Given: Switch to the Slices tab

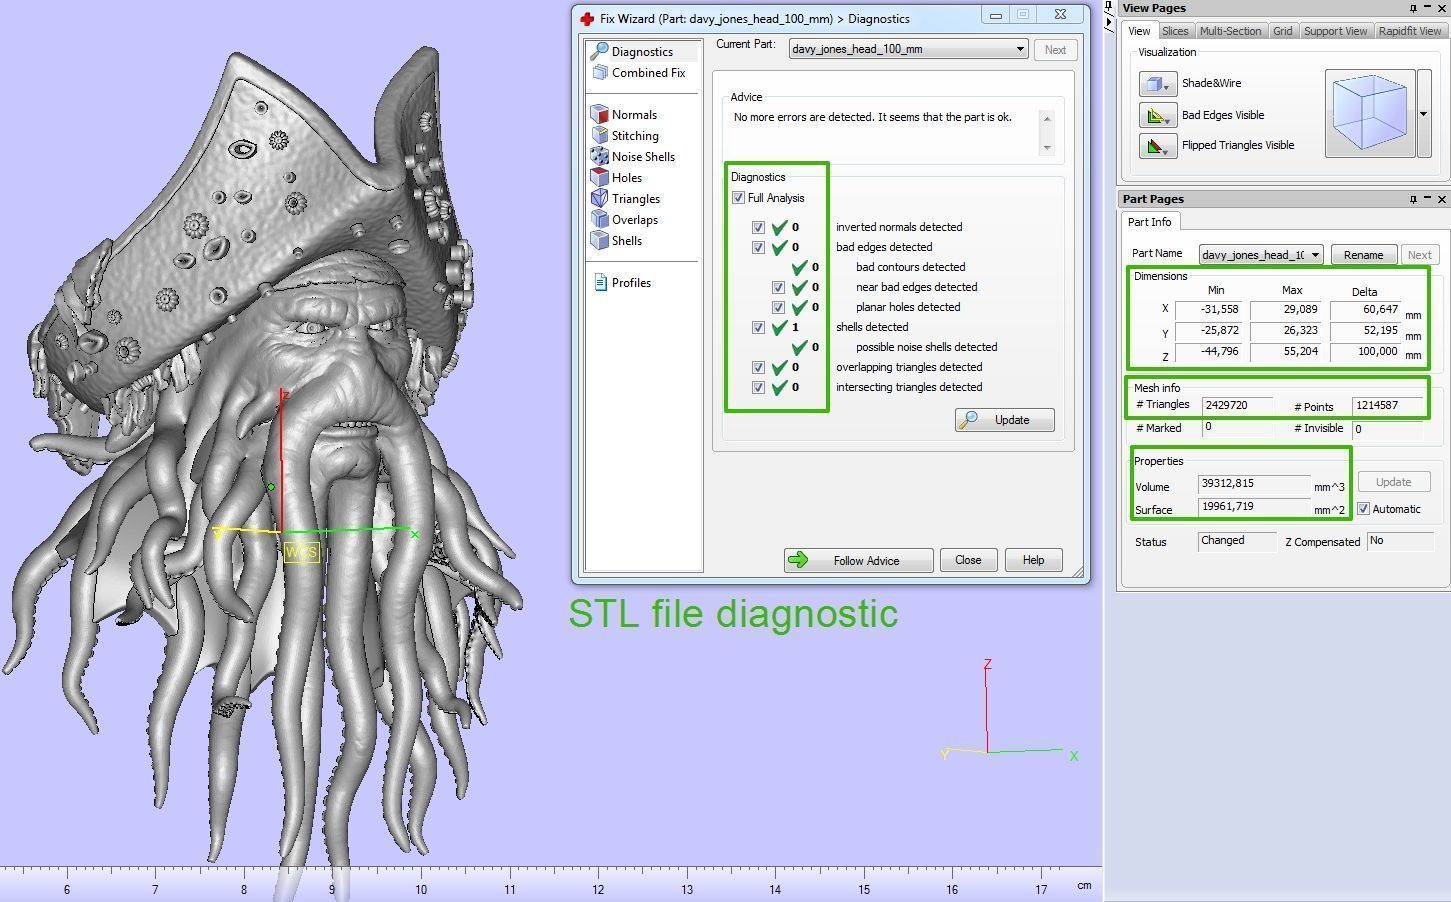Looking at the screenshot, I should (x=1175, y=31).
